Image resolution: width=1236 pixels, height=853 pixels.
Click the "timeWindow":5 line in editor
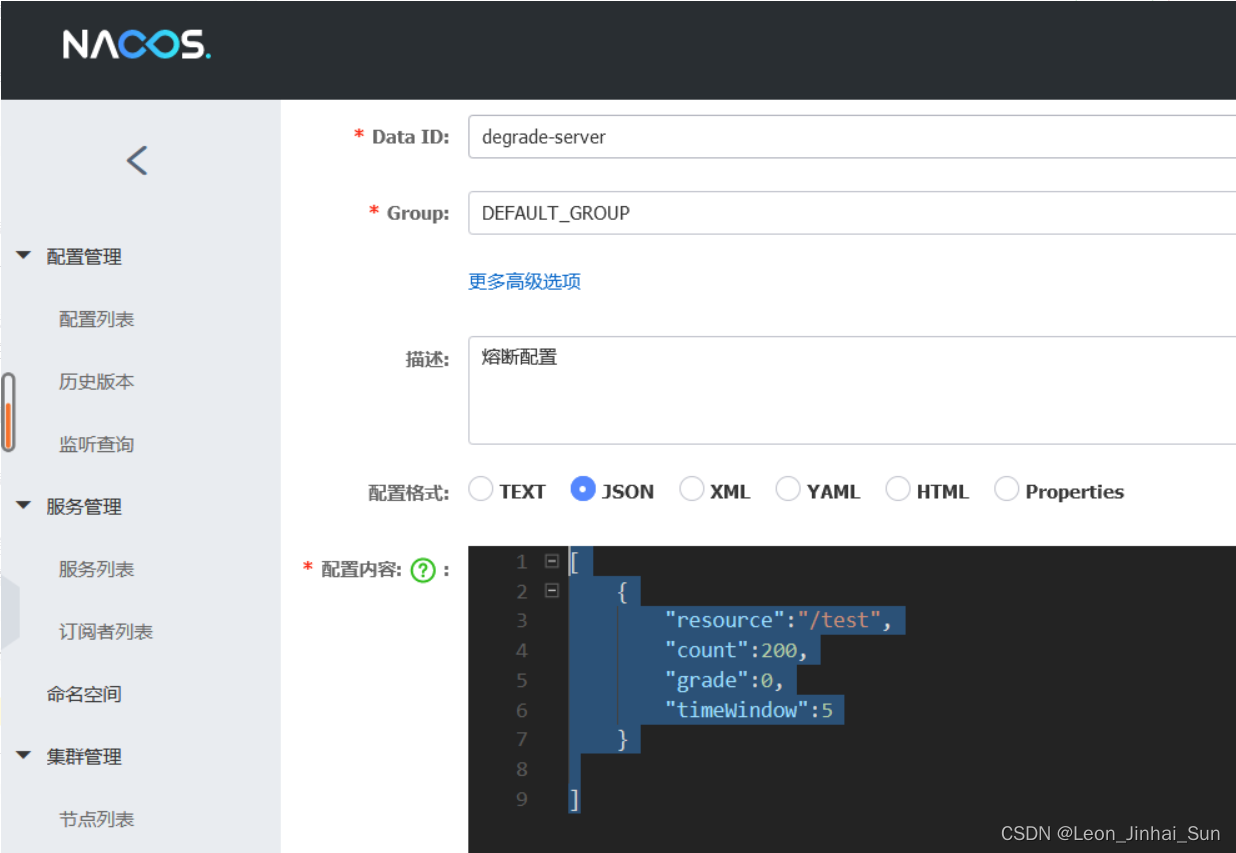pyautogui.click(x=749, y=711)
